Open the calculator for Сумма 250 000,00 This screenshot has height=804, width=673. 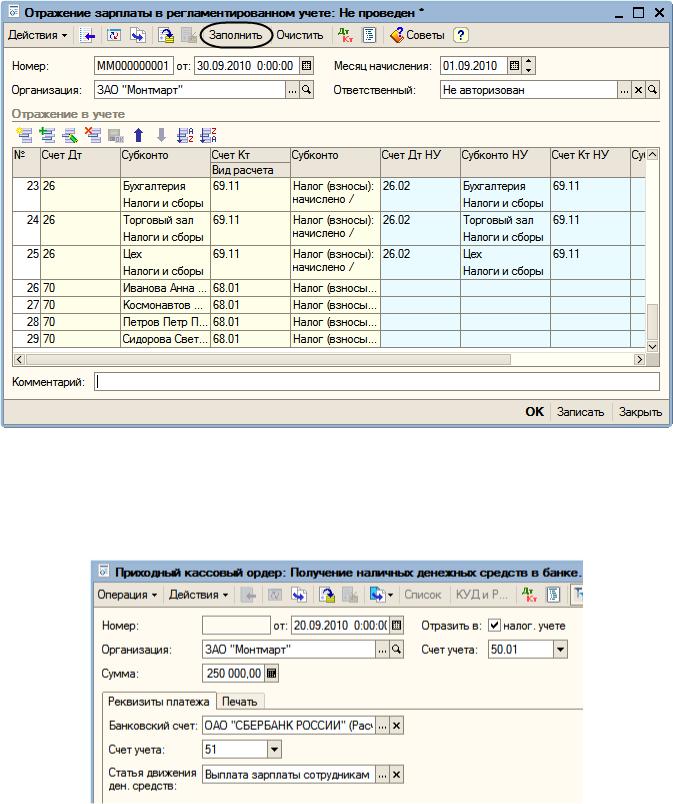271,674
